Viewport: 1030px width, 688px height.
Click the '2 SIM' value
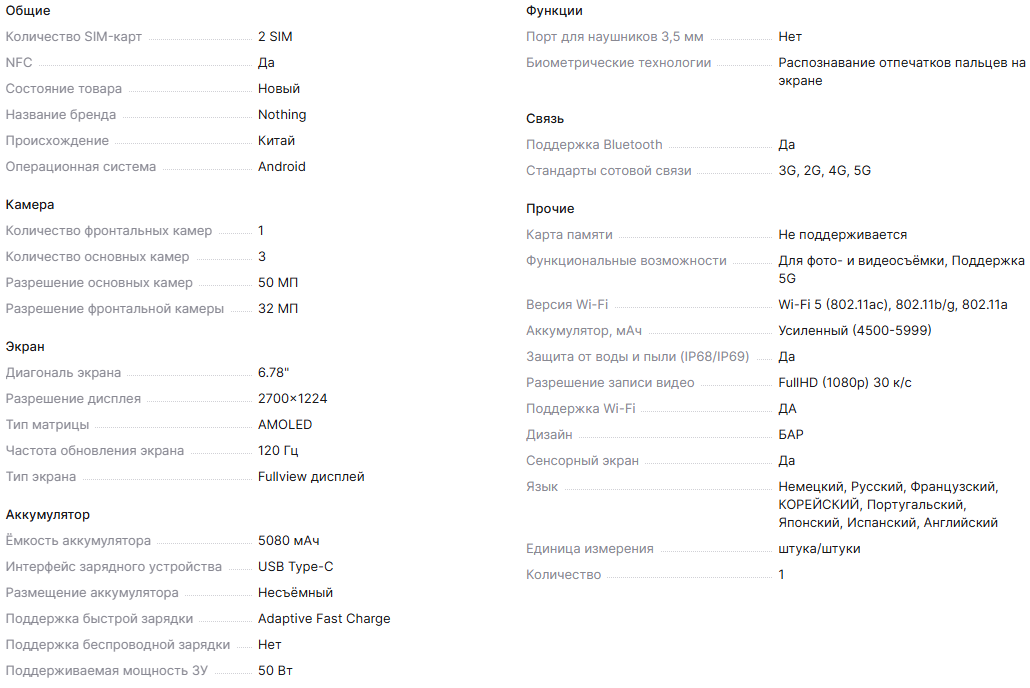coord(275,37)
